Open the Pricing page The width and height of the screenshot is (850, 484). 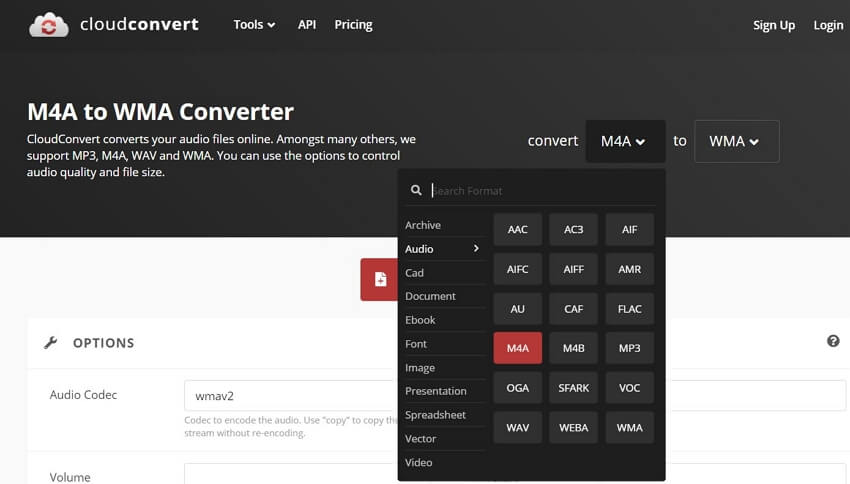click(353, 24)
